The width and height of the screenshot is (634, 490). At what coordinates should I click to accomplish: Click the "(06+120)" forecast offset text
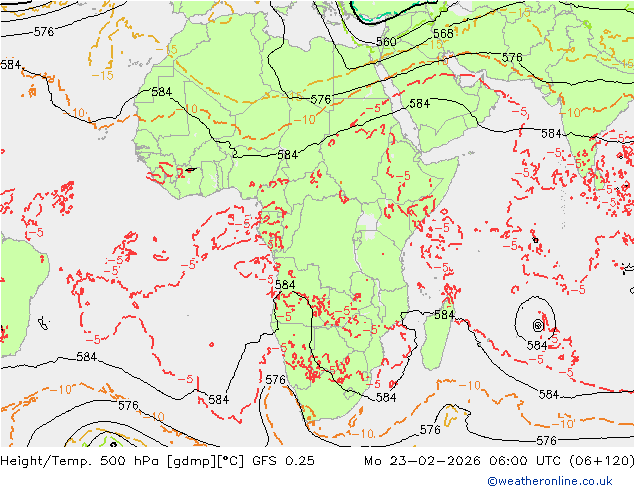(602, 461)
